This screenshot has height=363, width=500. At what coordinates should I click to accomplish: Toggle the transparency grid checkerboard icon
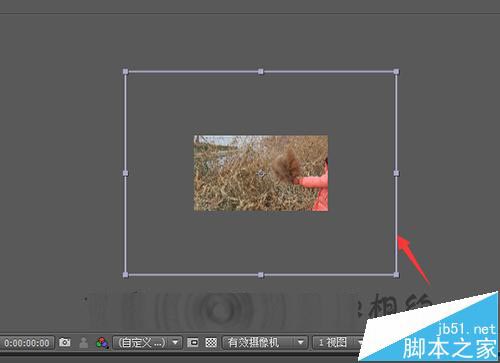(x=211, y=342)
